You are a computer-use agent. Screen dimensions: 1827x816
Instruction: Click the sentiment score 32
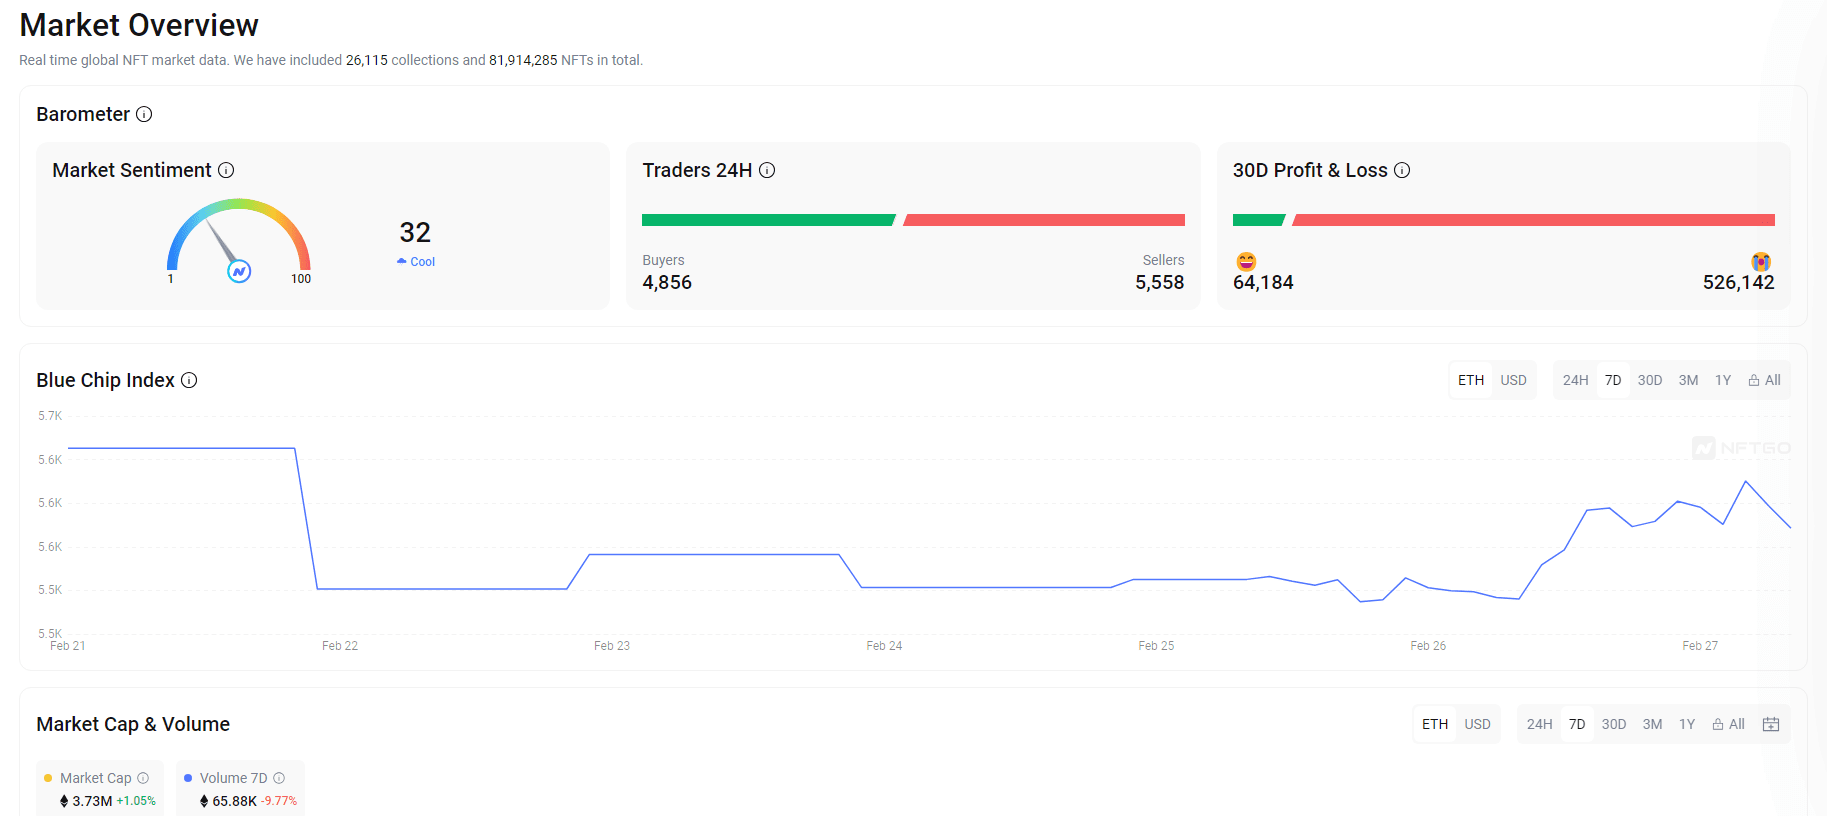click(x=415, y=232)
